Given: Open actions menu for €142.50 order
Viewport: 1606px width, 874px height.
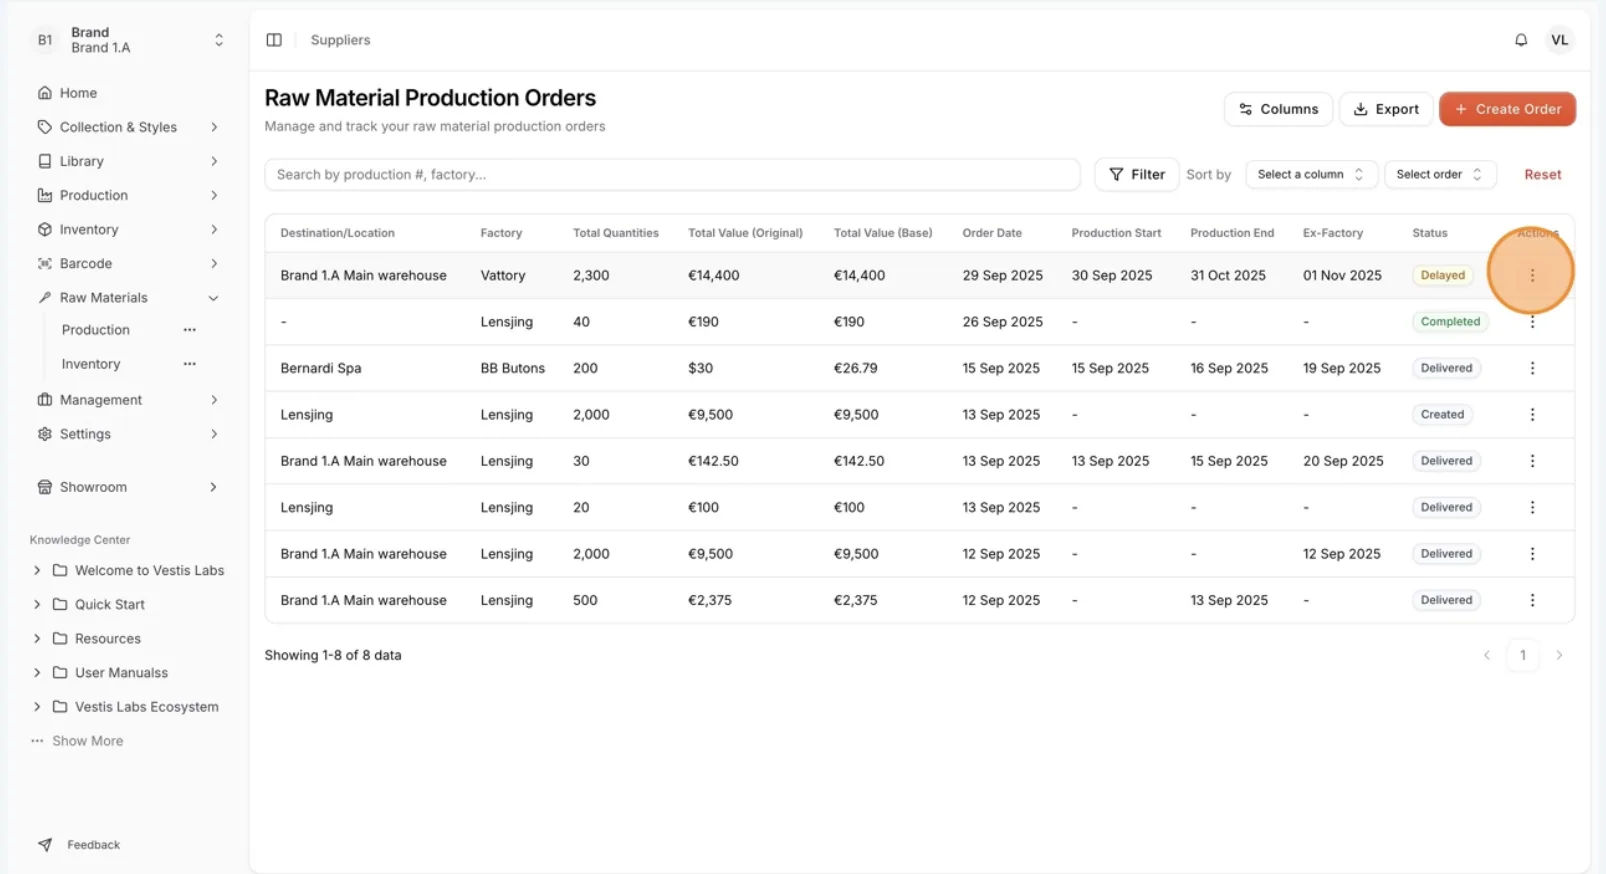Looking at the screenshot, I should tap(1532, 461).
